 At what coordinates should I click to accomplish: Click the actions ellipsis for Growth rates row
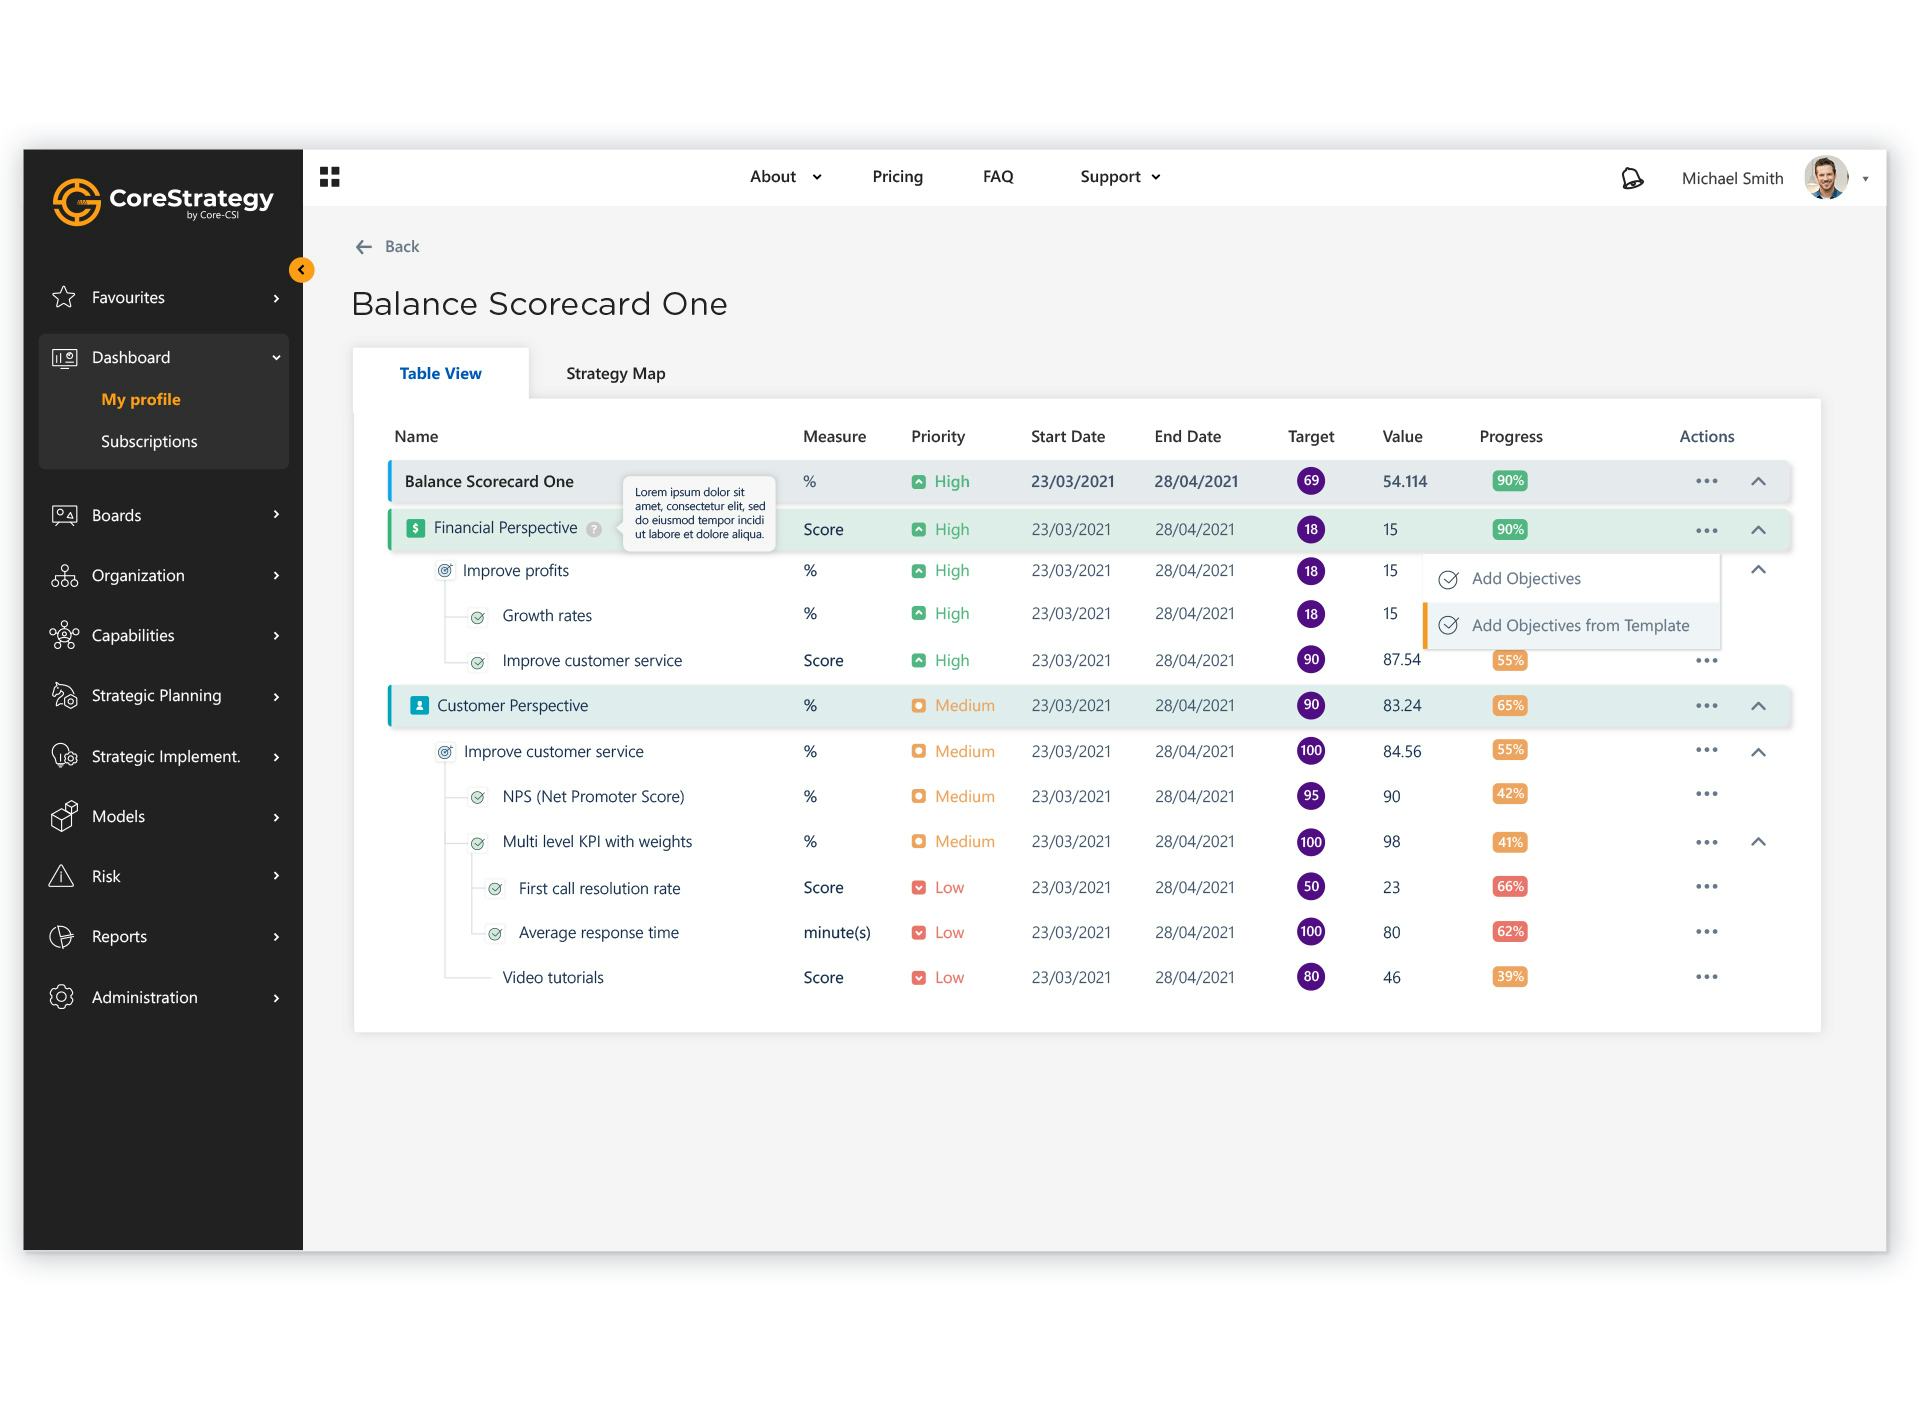click(1707, 614)
